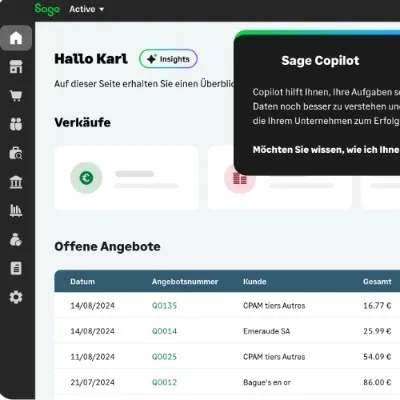Open quote Q0135 link
The width and height of the screenshot is (400, 400).
(164, 306)
